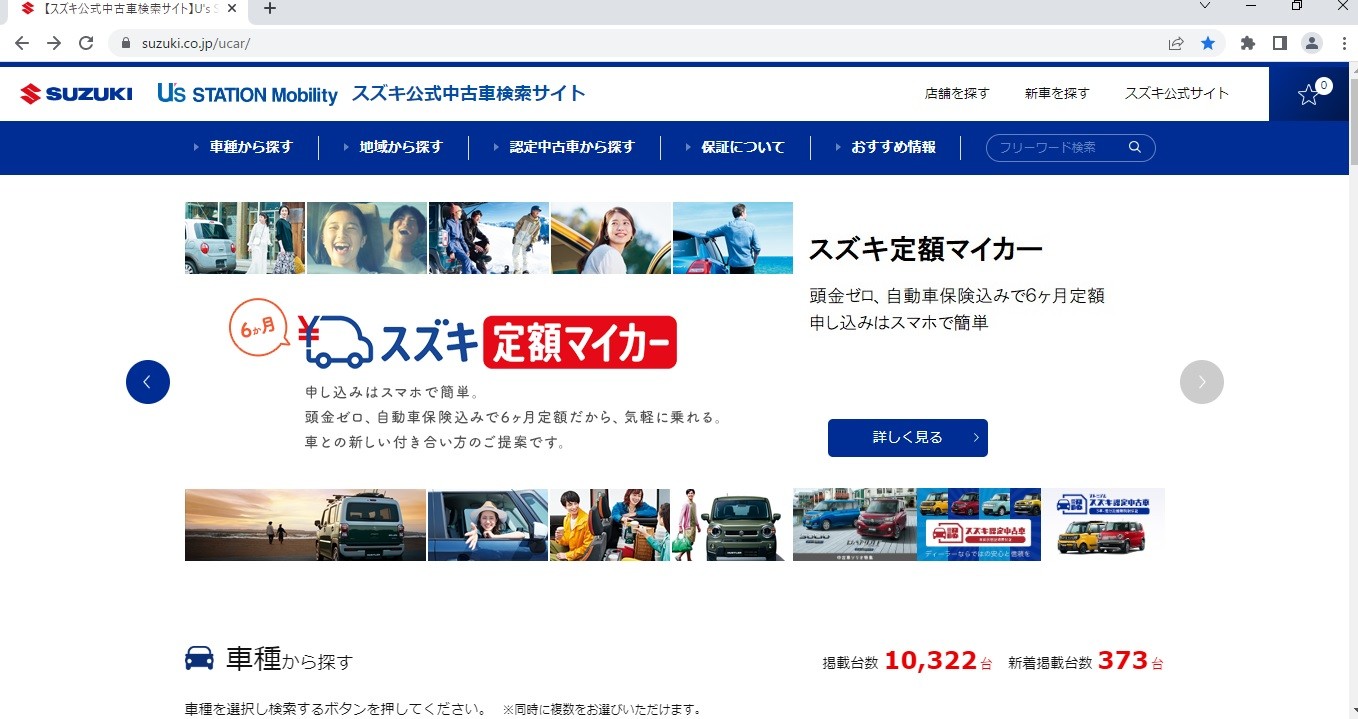Open 認定中古車から探す navigation menu
Screen dimensions: 1358x719
pos(571,147)
